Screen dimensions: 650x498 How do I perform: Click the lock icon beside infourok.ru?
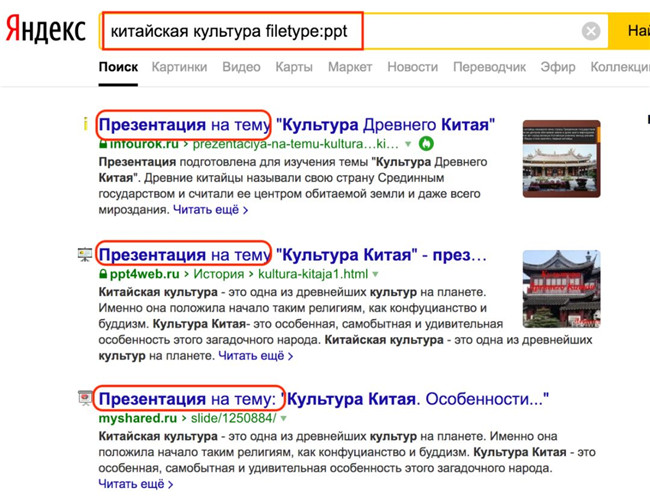[103, 144]
